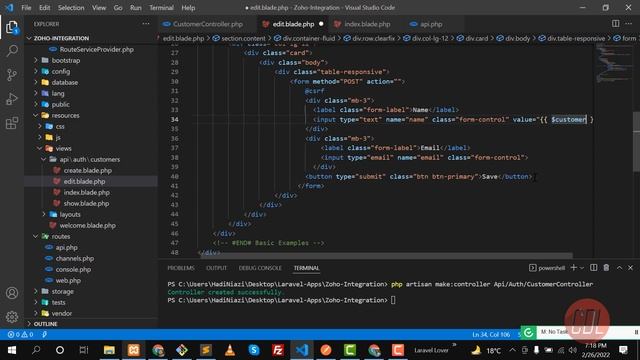
Task: Open the Explorer view in activity bar
Action: pos(12,27)
